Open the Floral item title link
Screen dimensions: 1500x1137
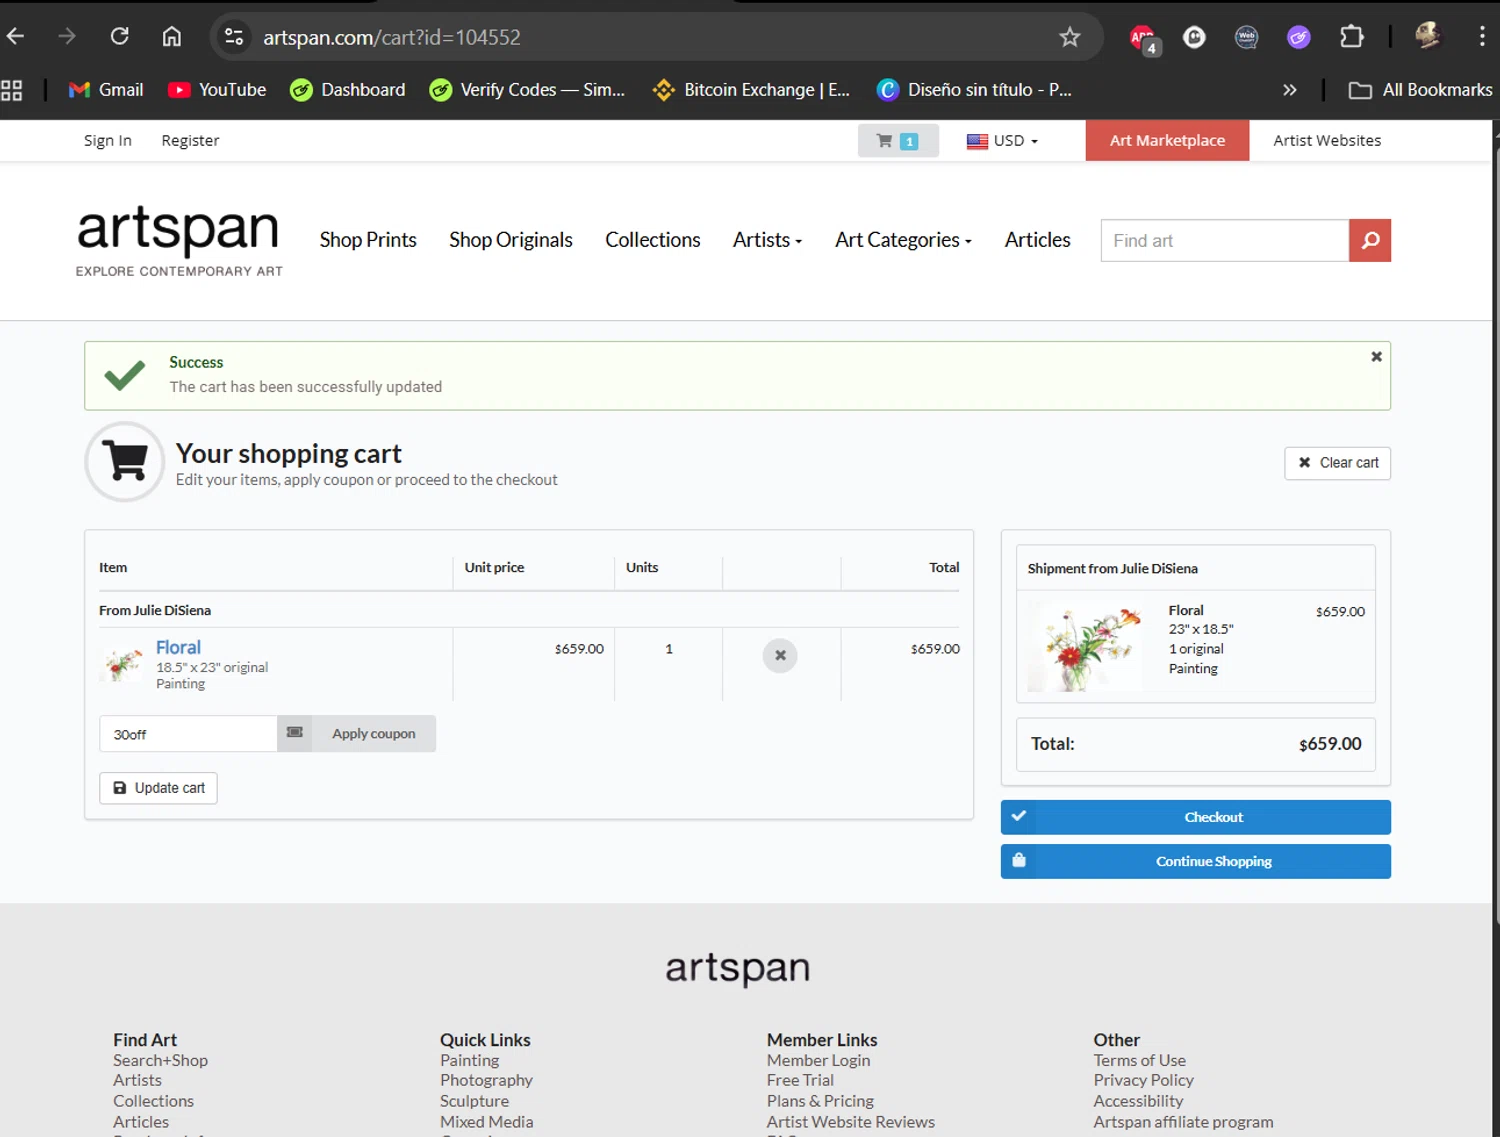coord(178,647)
